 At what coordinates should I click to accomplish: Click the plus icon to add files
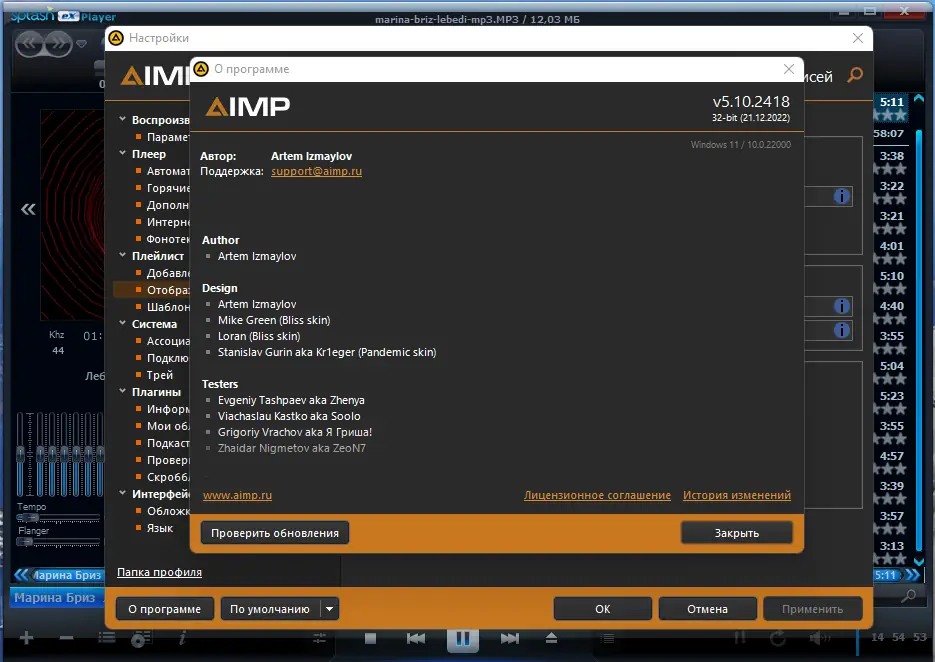[x=24, y=638]
